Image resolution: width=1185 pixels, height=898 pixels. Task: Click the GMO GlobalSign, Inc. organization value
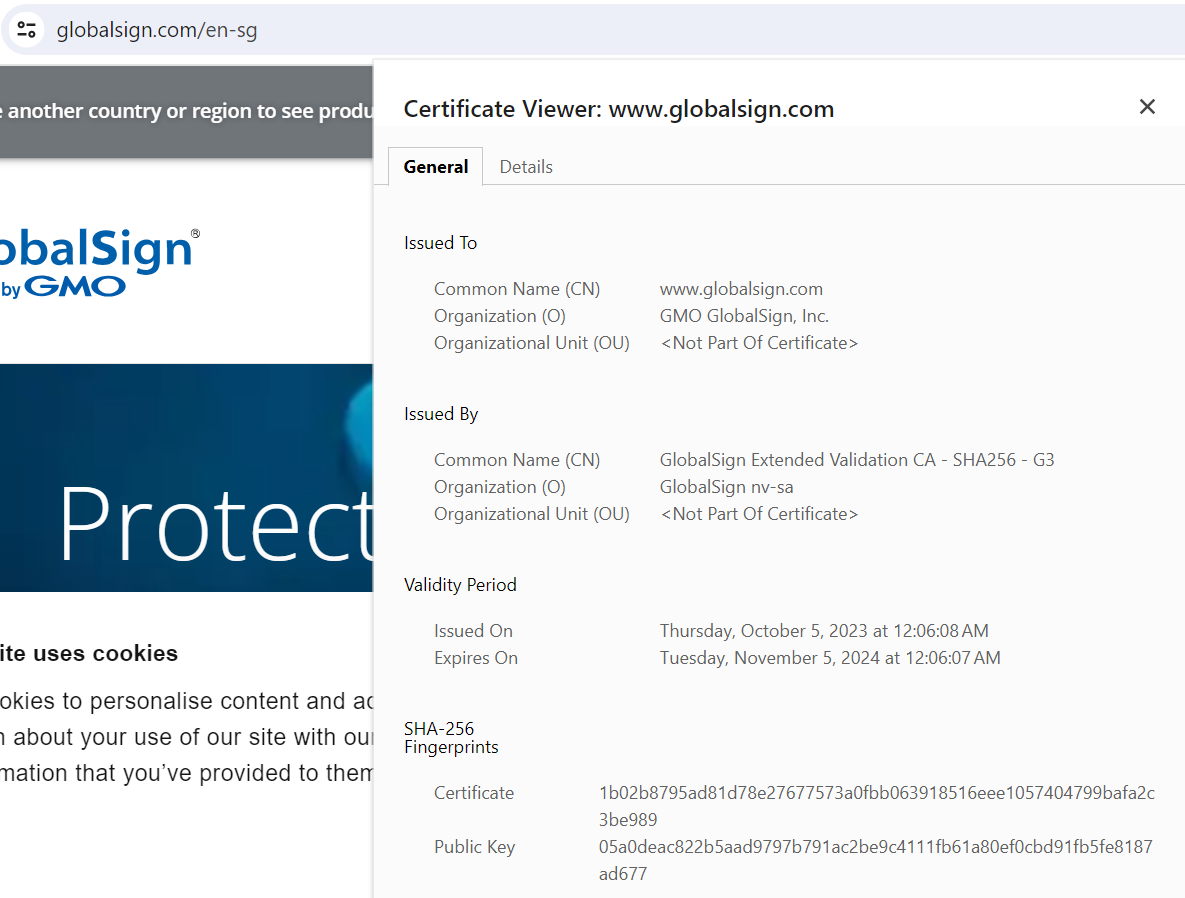coord(744,316)
